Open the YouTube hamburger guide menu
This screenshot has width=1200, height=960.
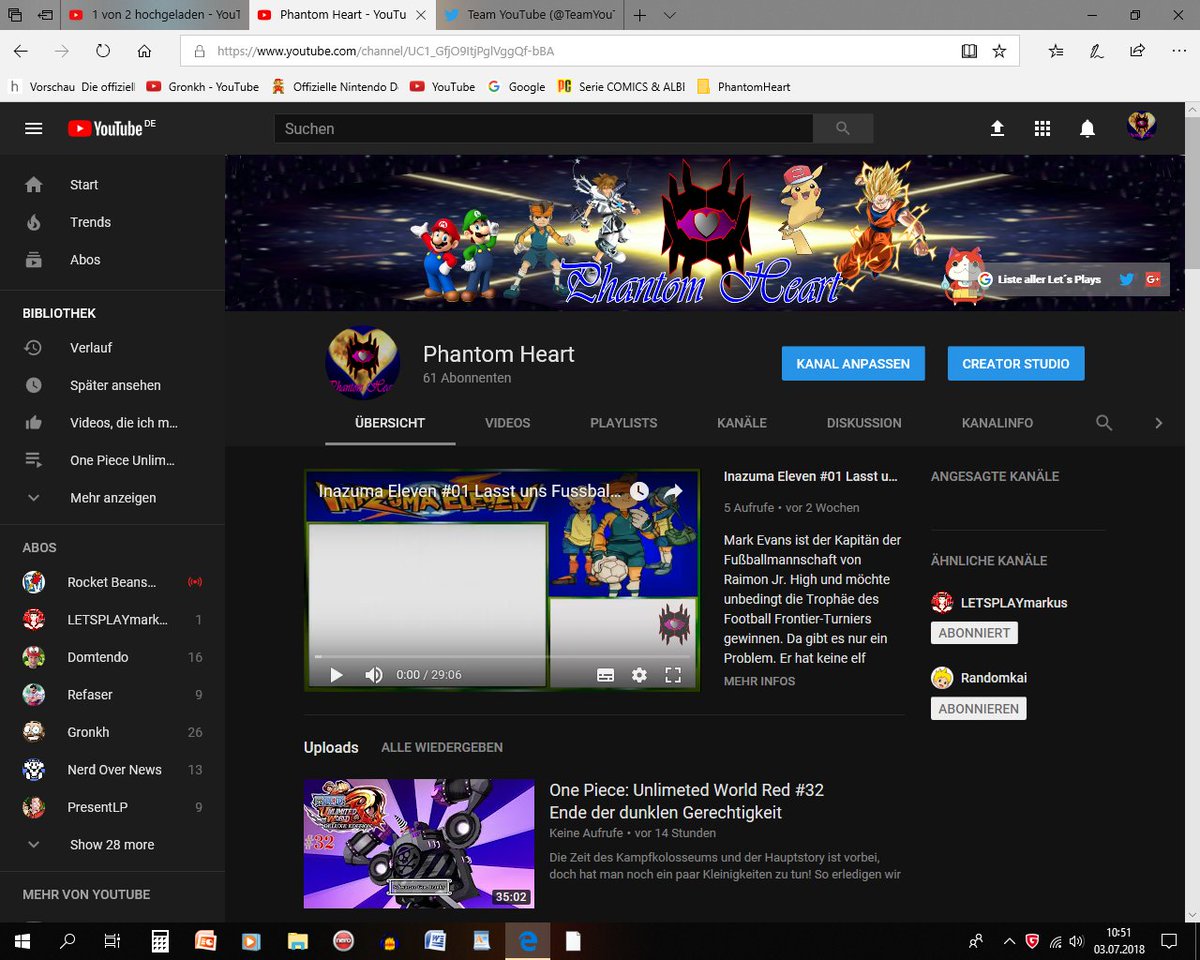tap(34, 128)
